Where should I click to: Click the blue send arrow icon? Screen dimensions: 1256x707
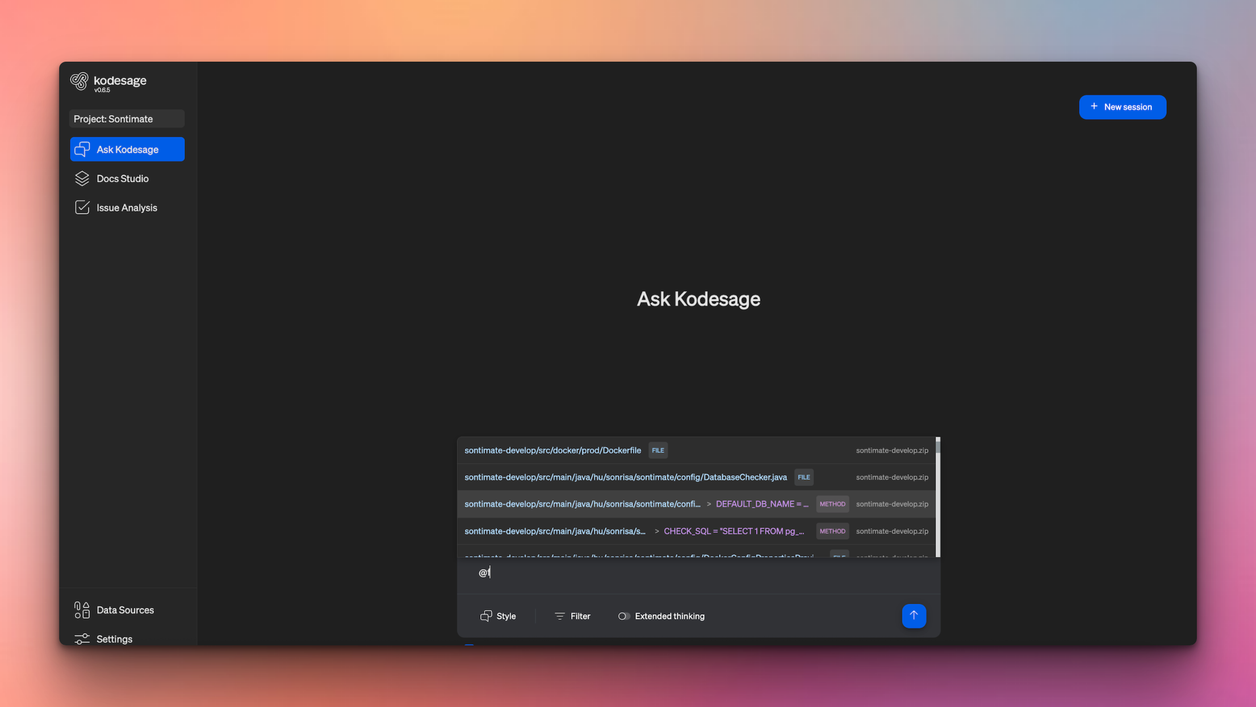[913, 616]
